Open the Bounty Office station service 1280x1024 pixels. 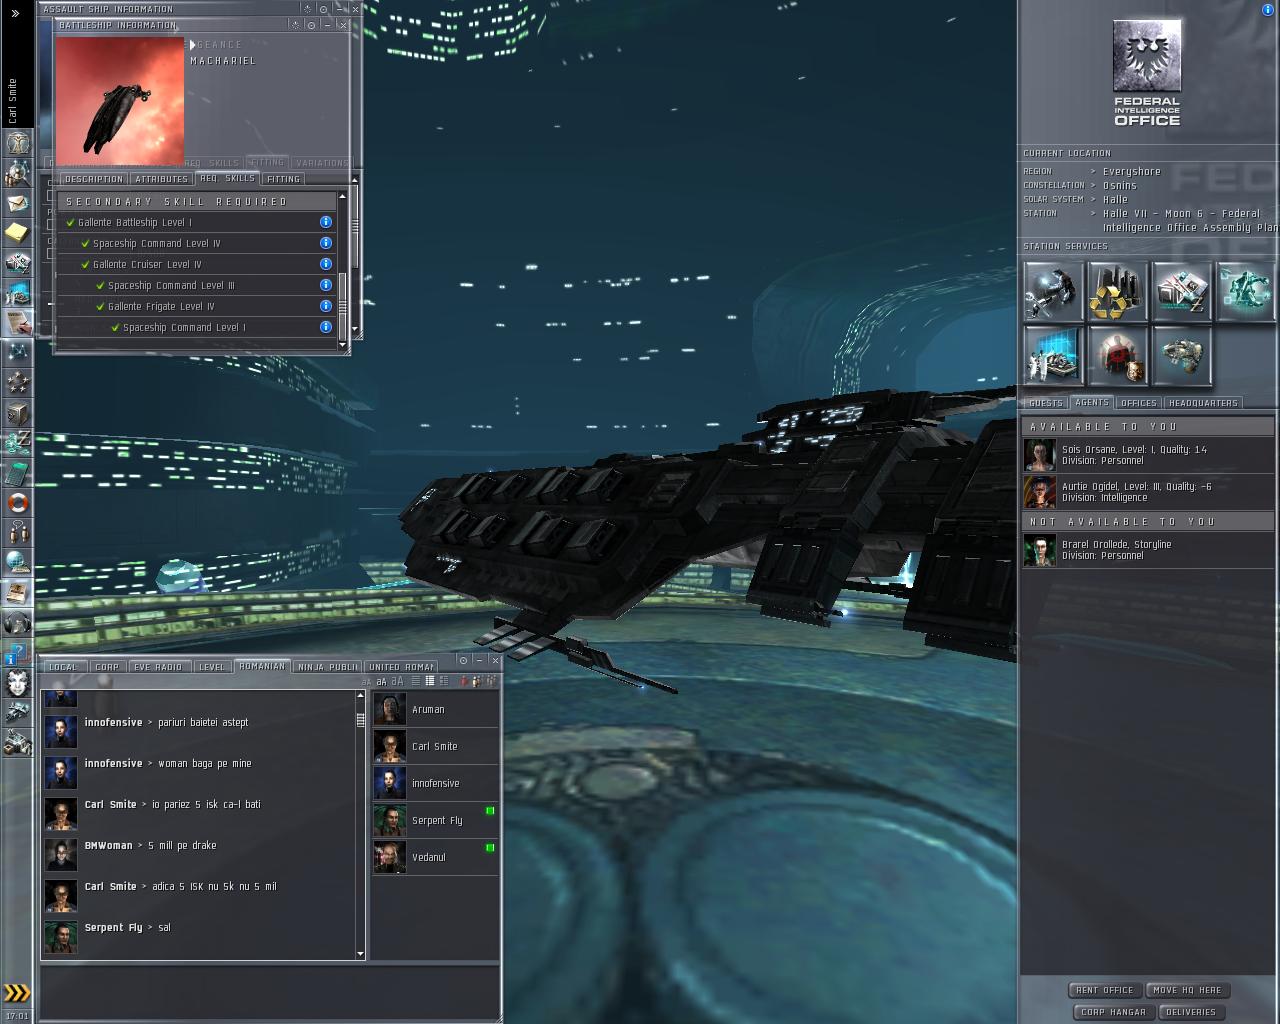1117,355
